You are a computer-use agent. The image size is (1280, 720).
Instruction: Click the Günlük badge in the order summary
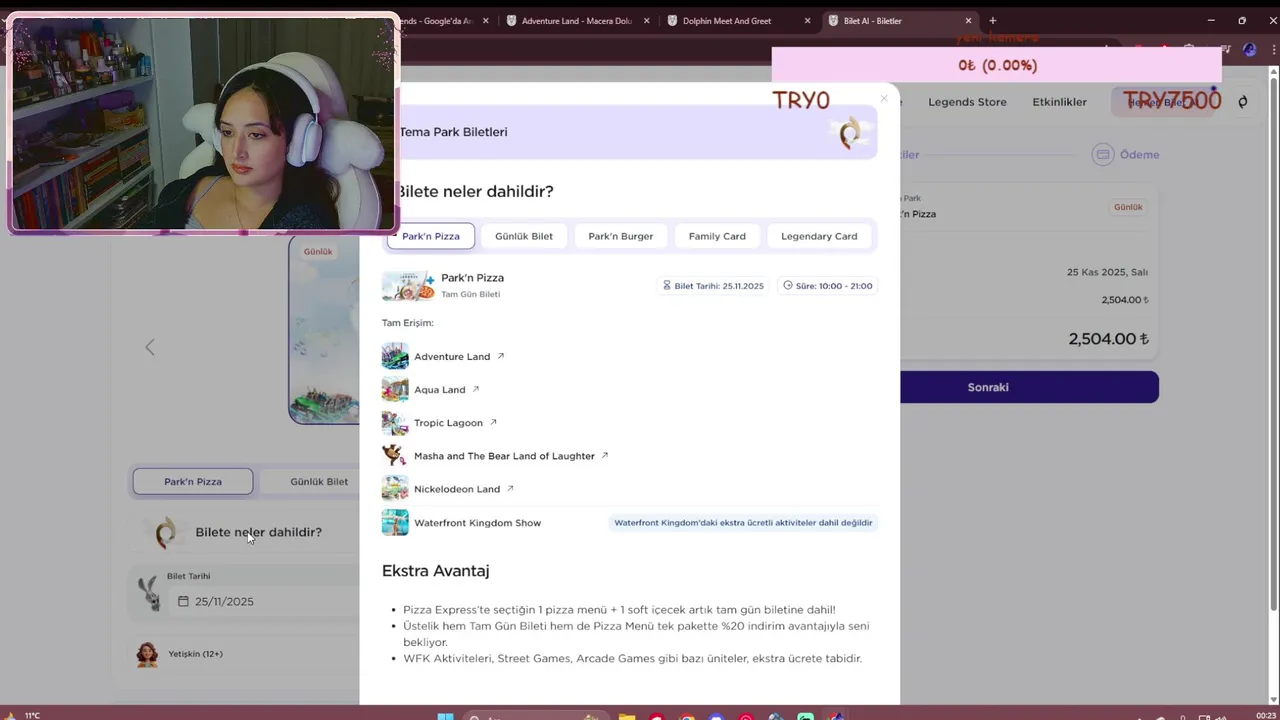1128,207
